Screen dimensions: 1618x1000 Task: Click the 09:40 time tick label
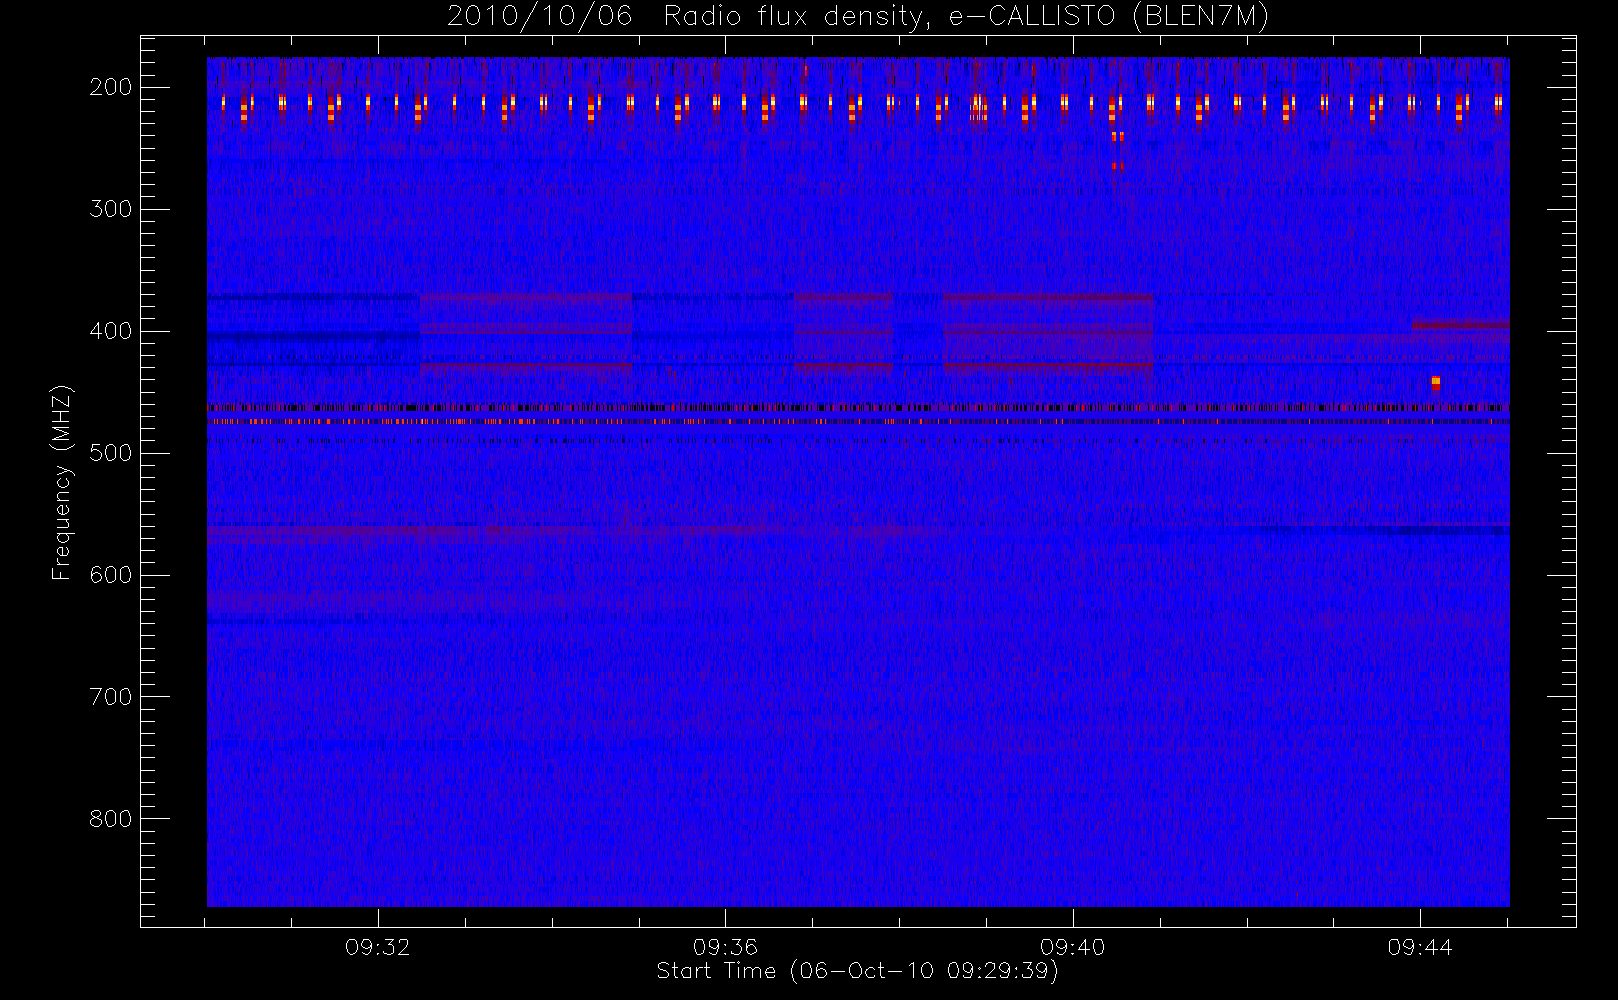click(1072, 947)
